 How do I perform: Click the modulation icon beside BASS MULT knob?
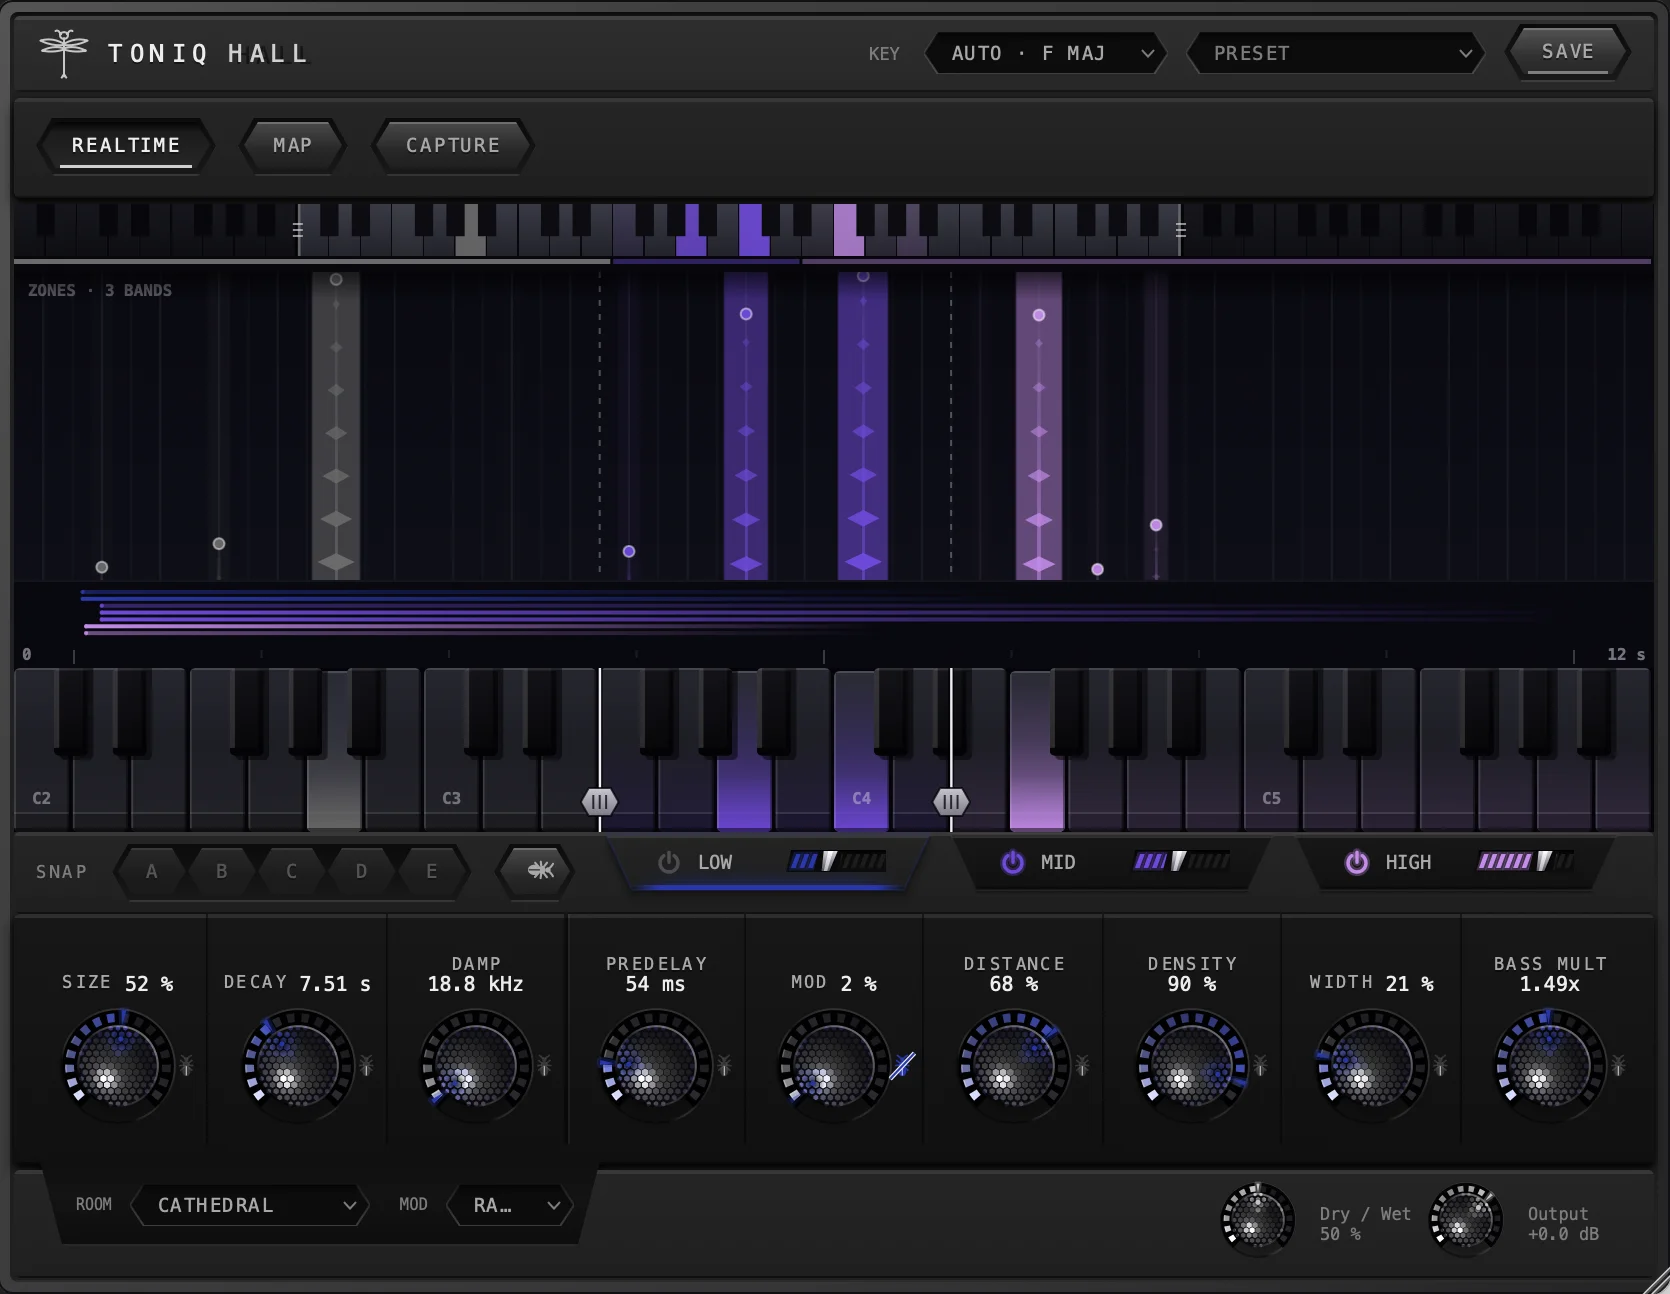click(1618, 1066)
